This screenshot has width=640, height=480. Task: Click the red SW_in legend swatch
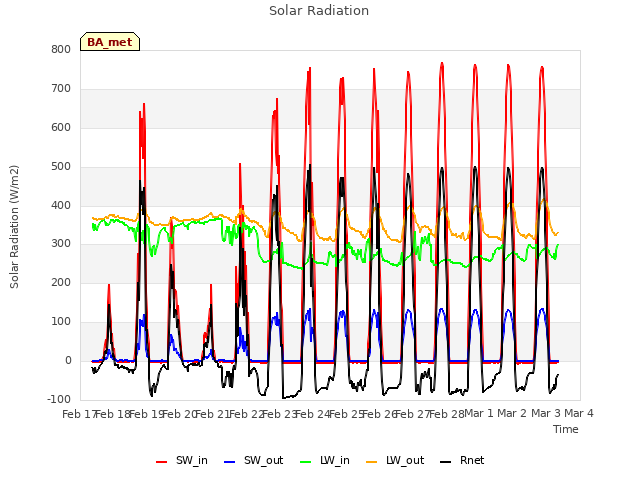pyautogui.click(x=162, y=462)
